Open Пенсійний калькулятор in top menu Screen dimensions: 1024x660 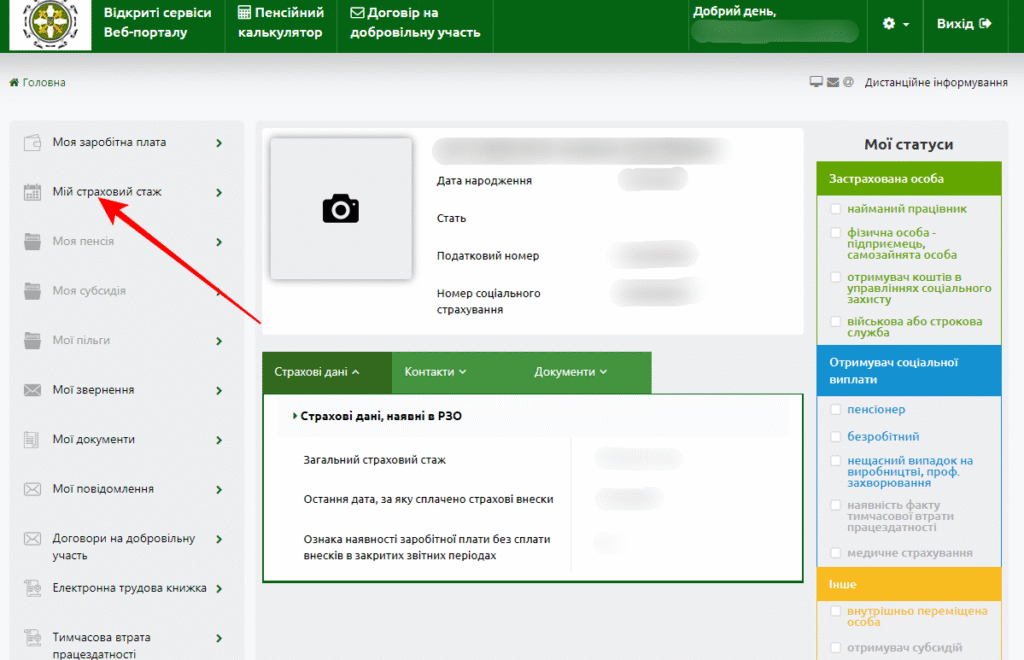click(x=281, y=23)
